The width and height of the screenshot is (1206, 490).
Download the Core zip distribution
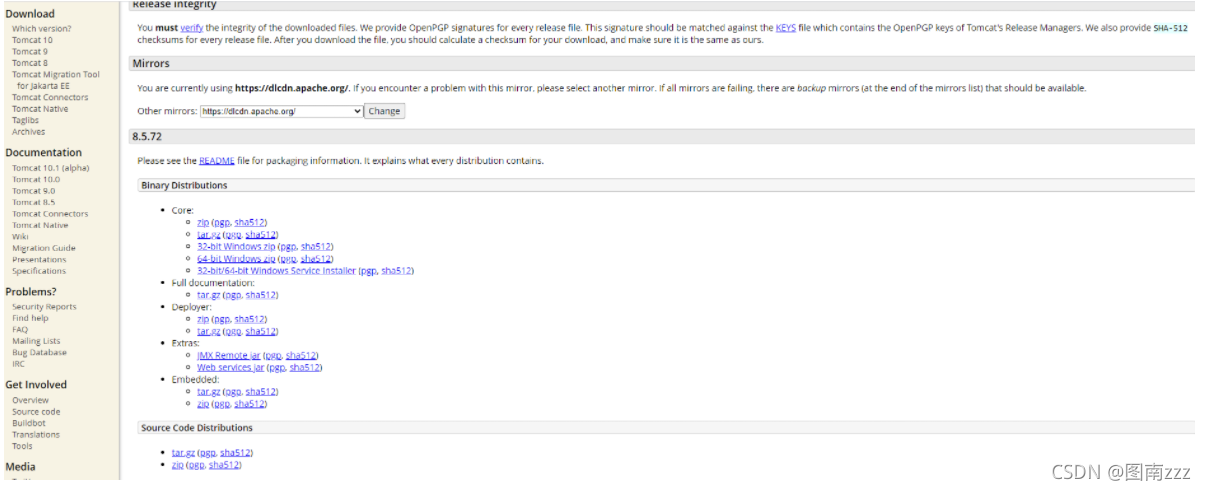point(203,222)
